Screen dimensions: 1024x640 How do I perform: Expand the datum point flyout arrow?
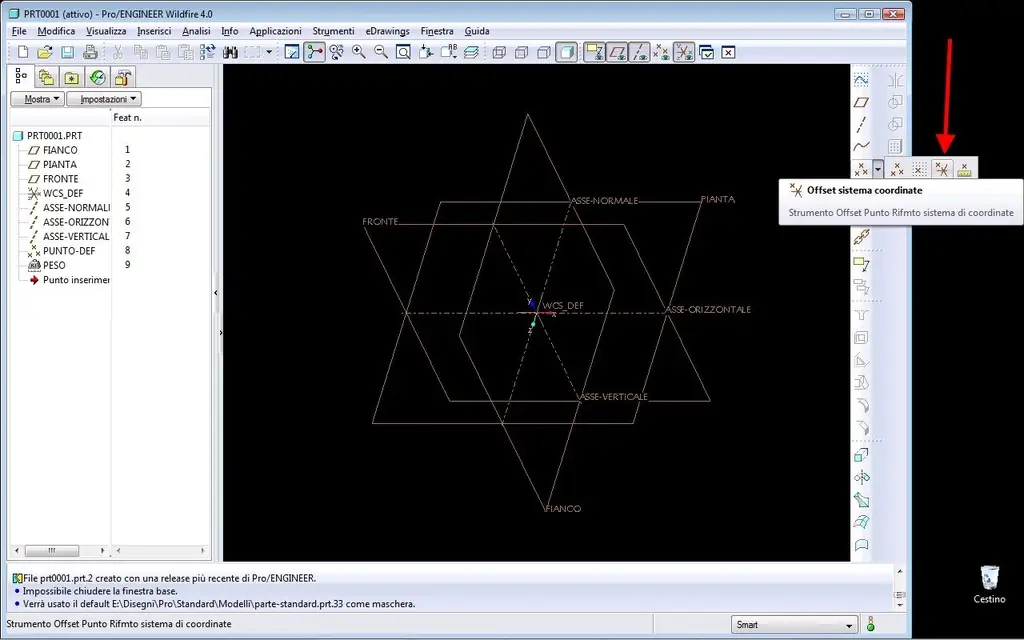tap(878, 169)
